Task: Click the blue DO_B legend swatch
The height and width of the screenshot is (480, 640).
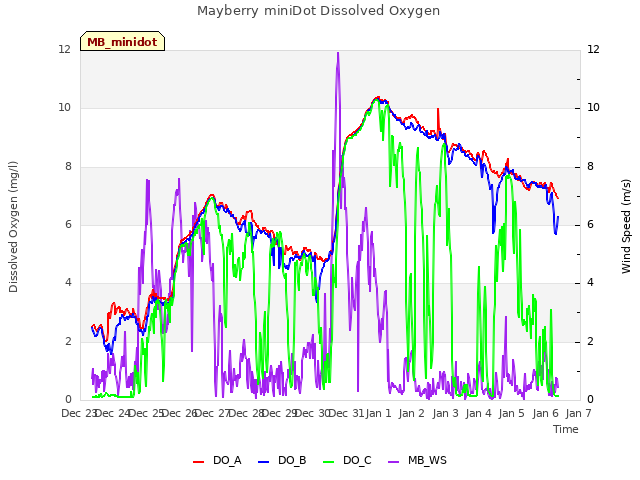Action: tap(264, 461)
